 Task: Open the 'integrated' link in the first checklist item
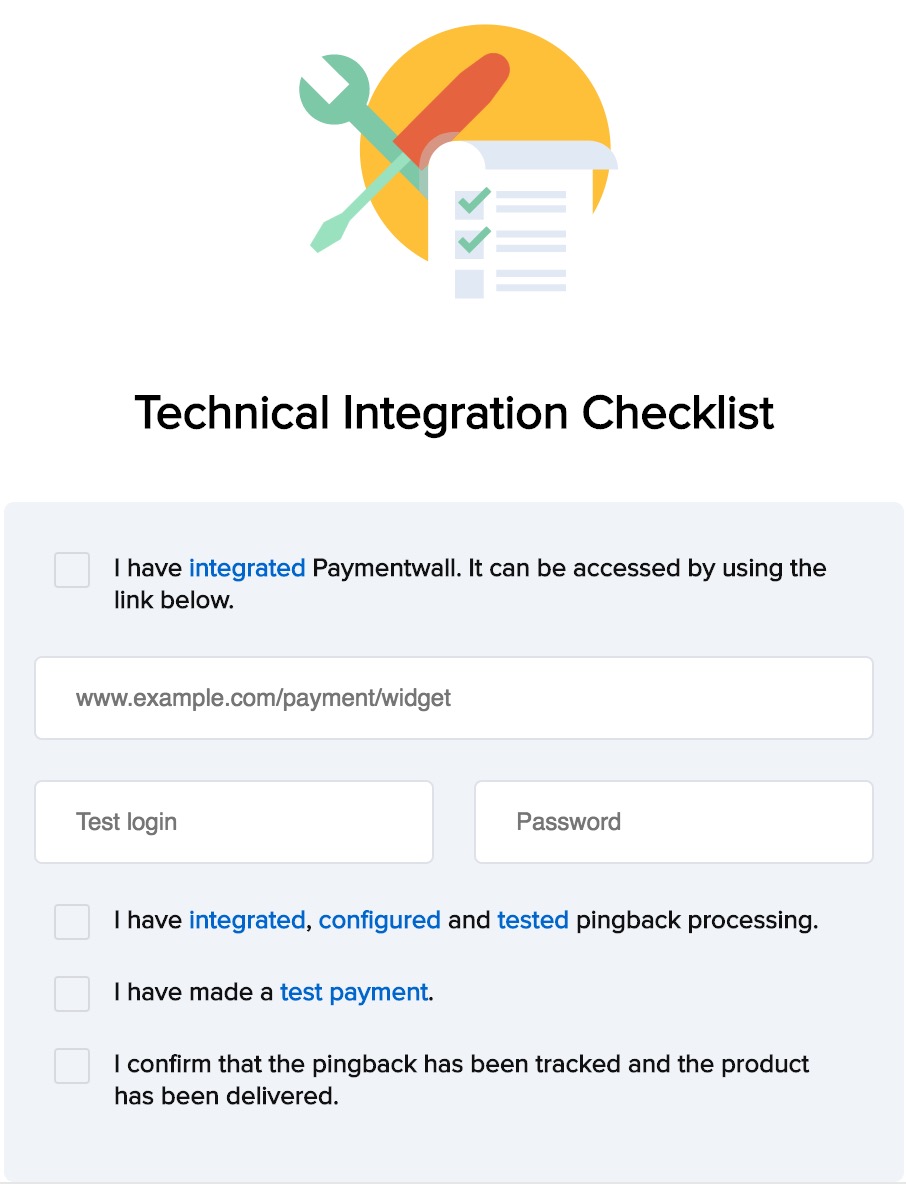coord(246,568)
